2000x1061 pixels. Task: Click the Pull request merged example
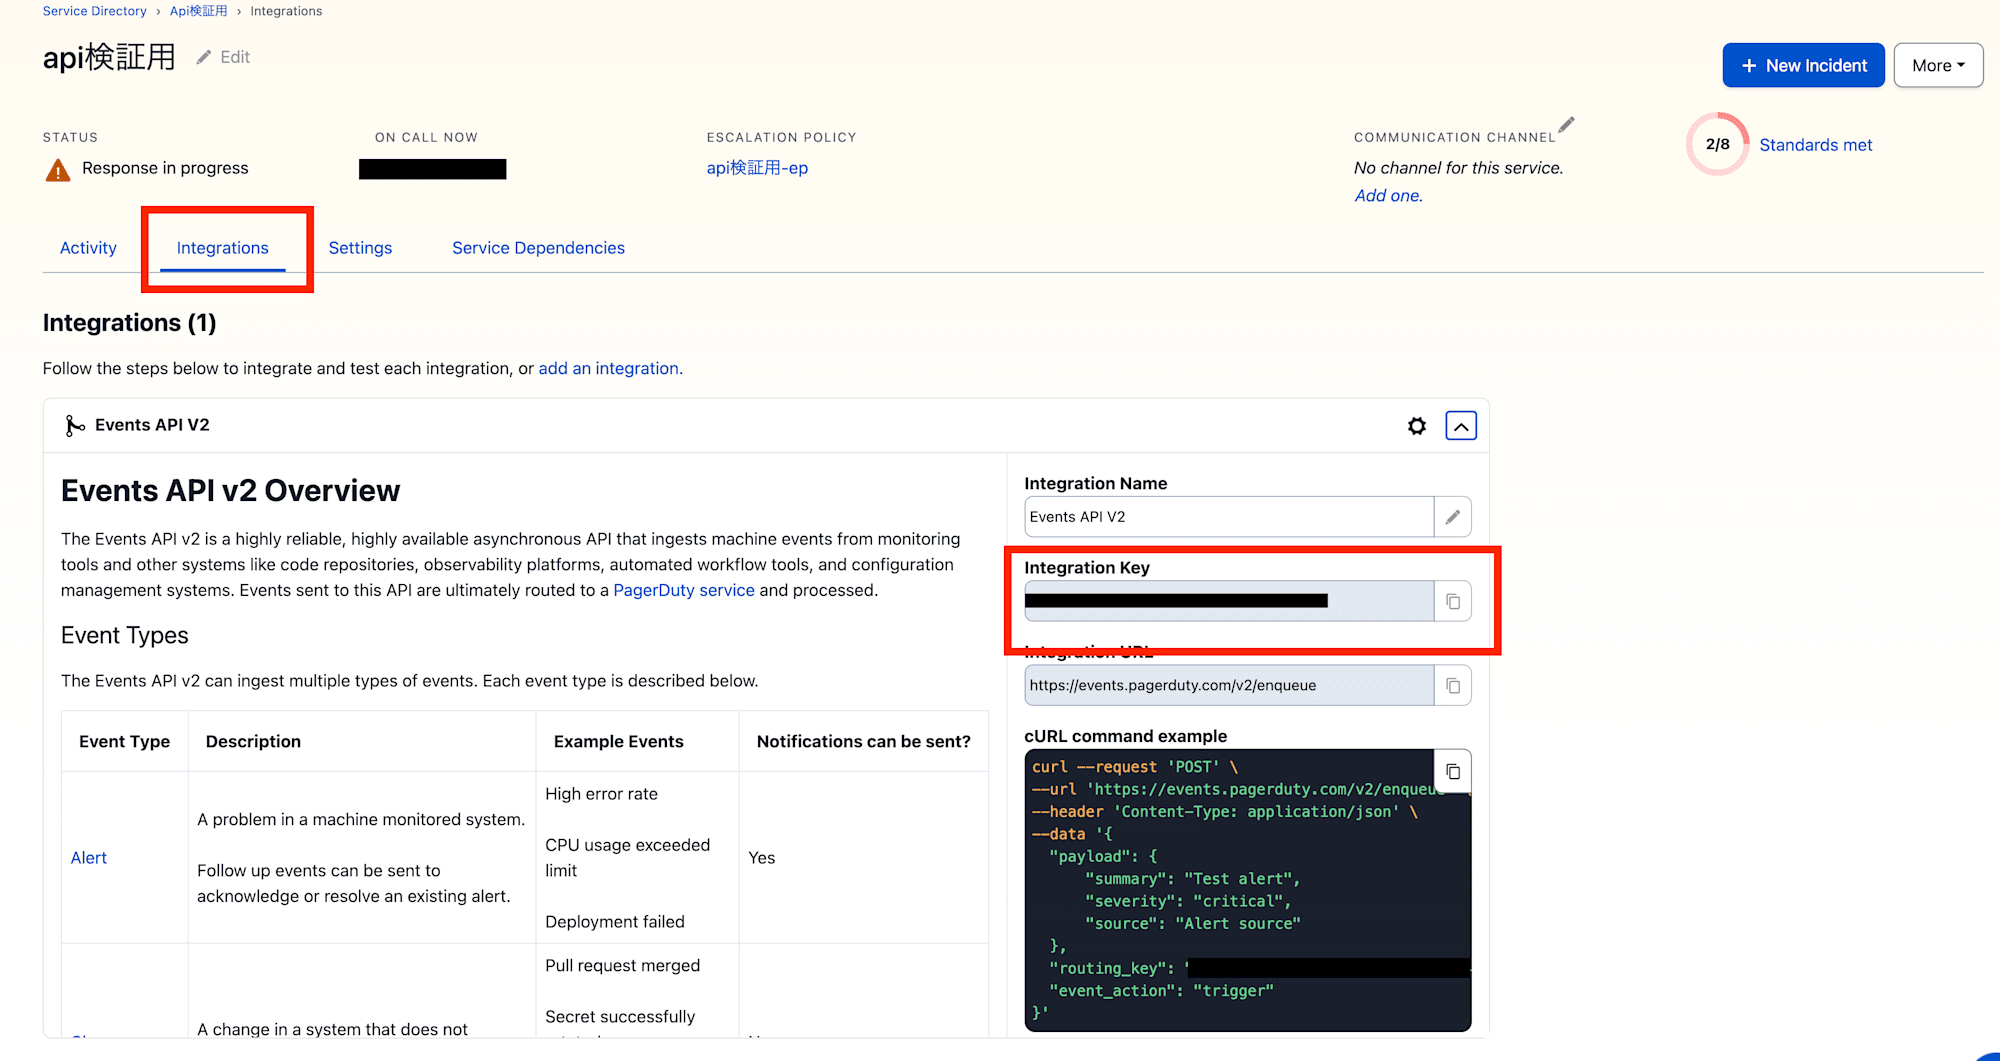coord(622,966)
